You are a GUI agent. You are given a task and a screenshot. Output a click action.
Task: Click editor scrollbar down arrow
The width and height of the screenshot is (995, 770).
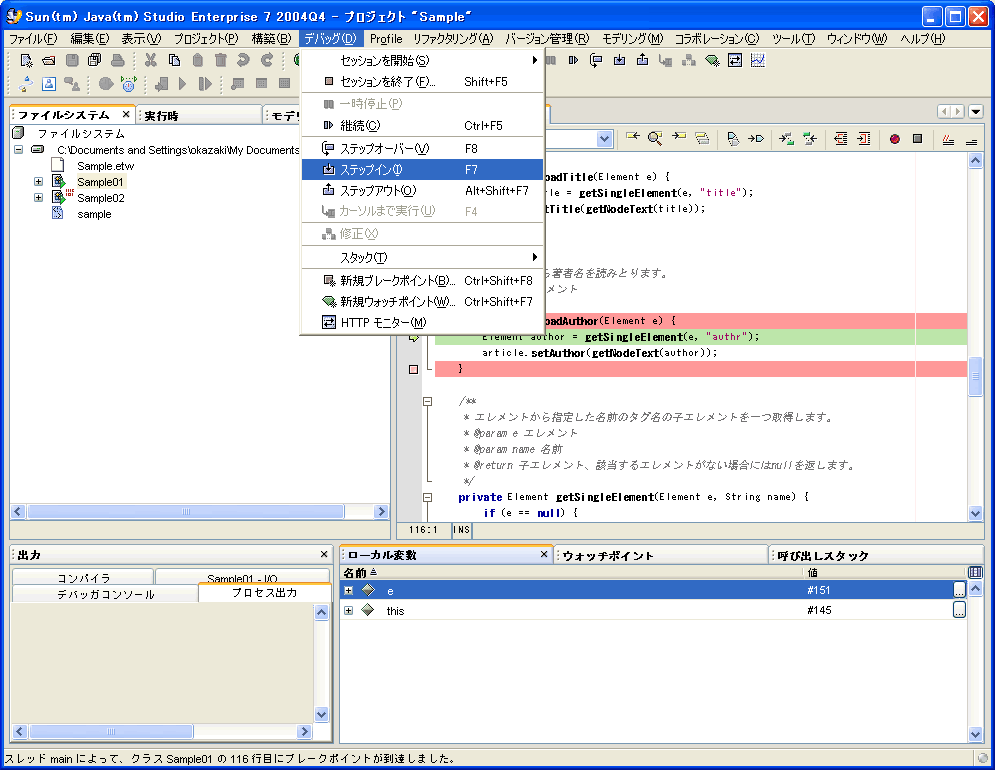(975, 514)
